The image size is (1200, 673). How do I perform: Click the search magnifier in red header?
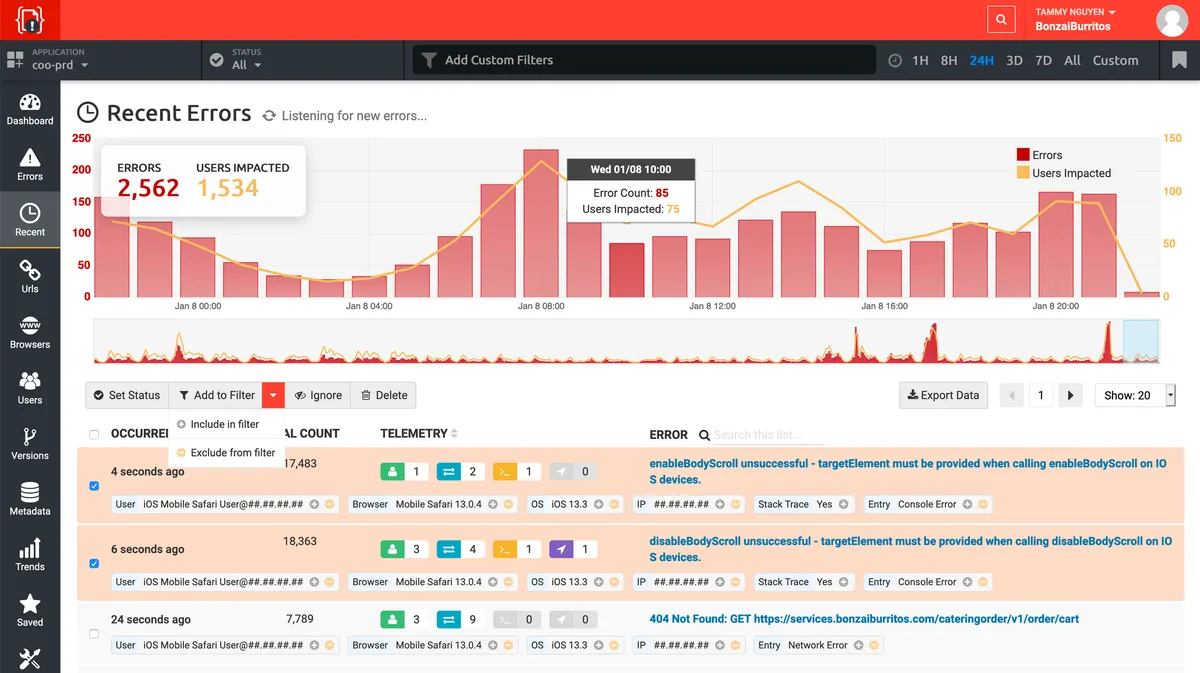pos(999,20)
